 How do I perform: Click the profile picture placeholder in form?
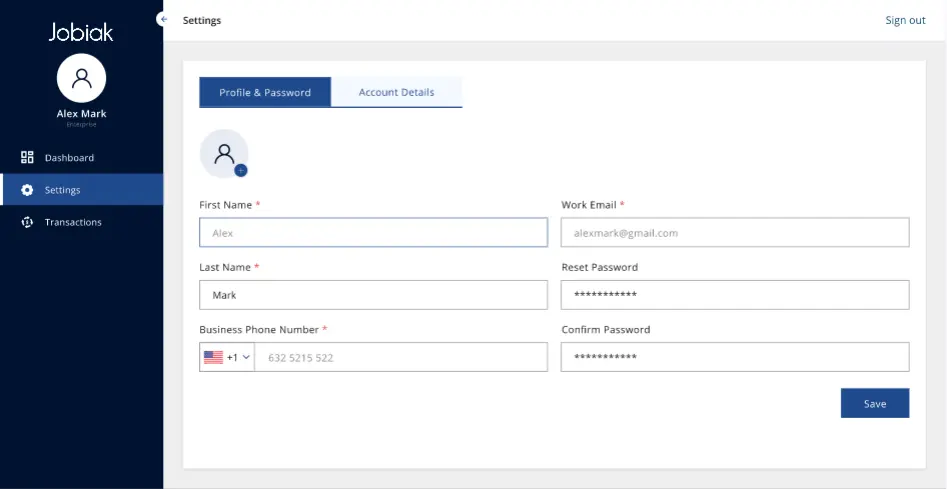[x=224, y=153]
